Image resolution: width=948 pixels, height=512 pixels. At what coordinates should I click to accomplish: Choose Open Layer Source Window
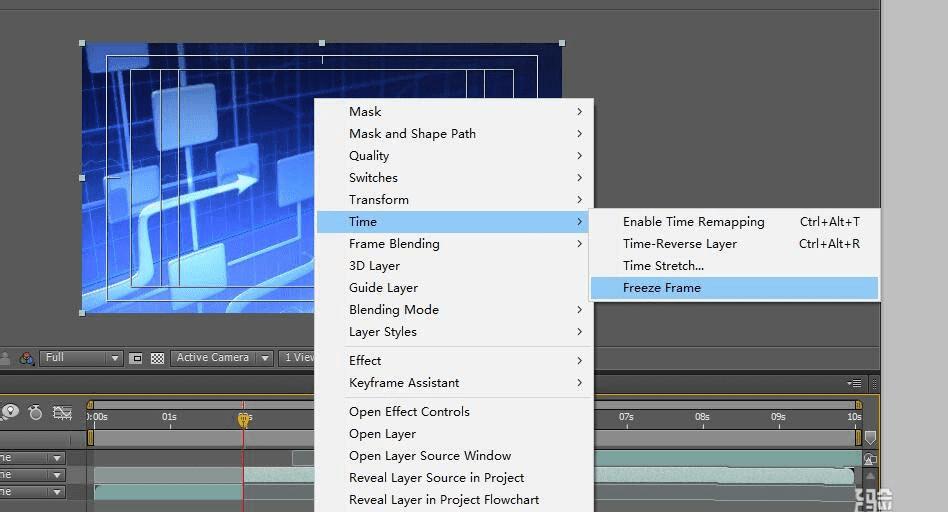[x=455, y=456]
